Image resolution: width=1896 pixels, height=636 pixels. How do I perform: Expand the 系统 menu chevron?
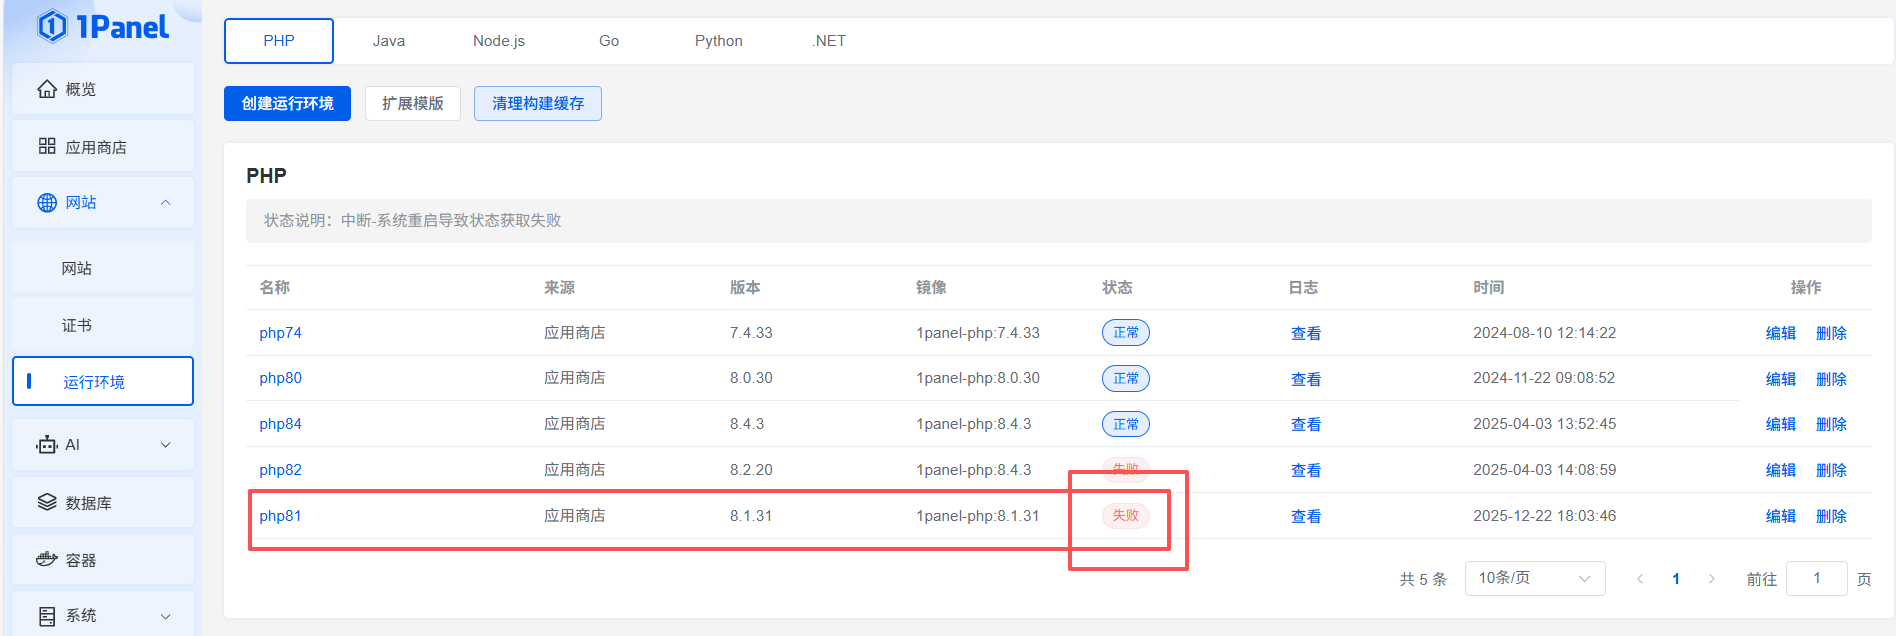[x=166, y=616]
